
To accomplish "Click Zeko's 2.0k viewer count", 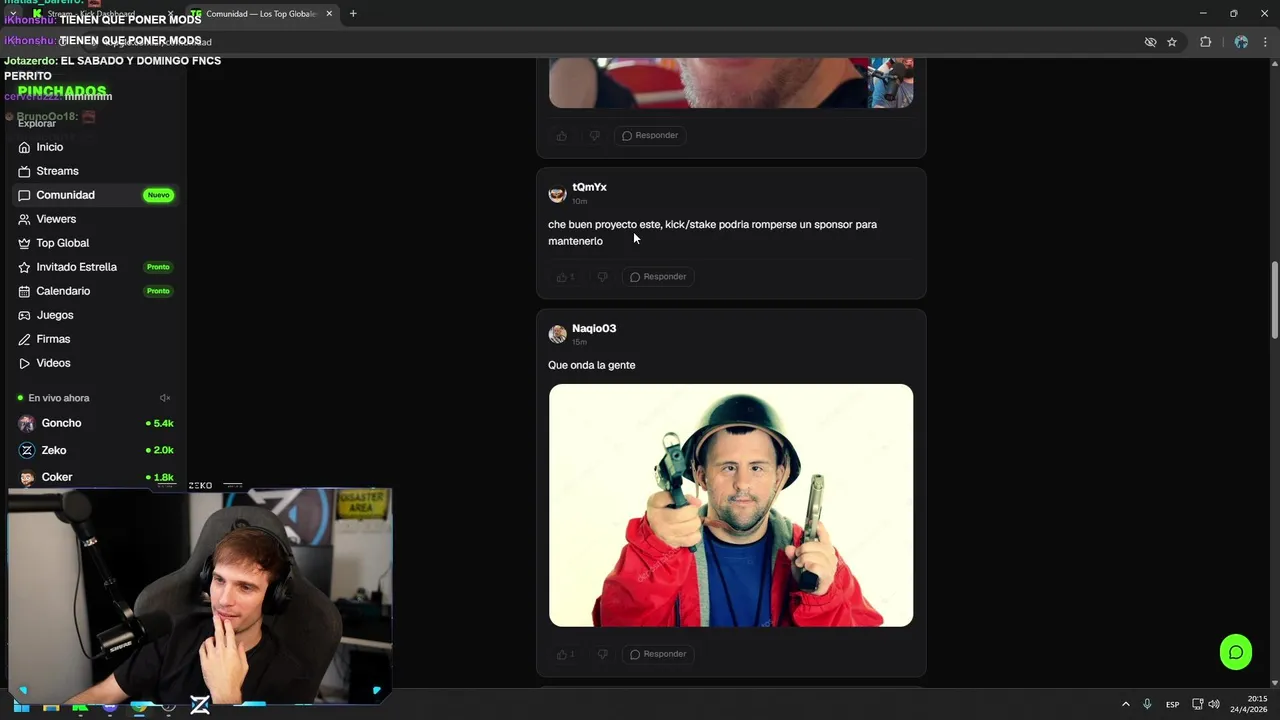I will [x=160, y=450].
